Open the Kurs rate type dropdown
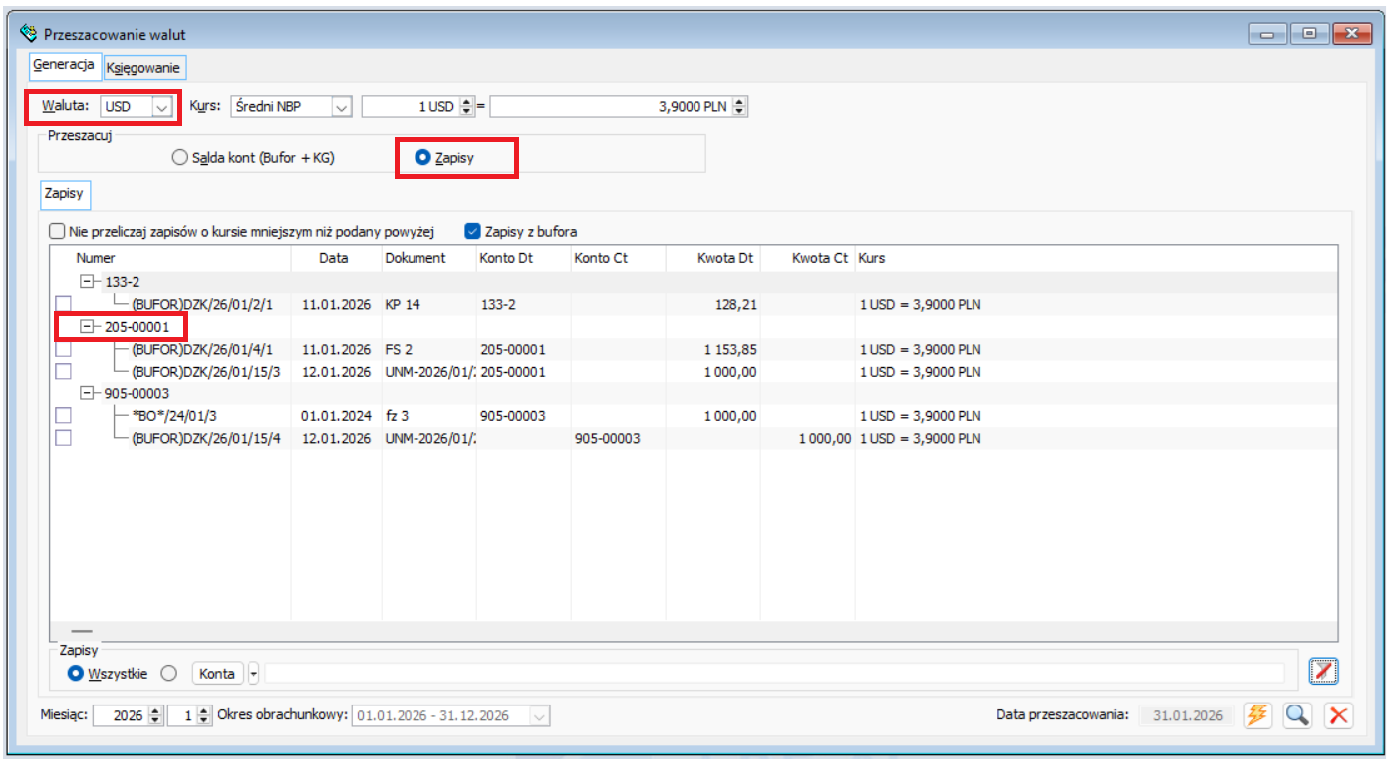Screen dimensions: 1390x761 tap(342, 107)
